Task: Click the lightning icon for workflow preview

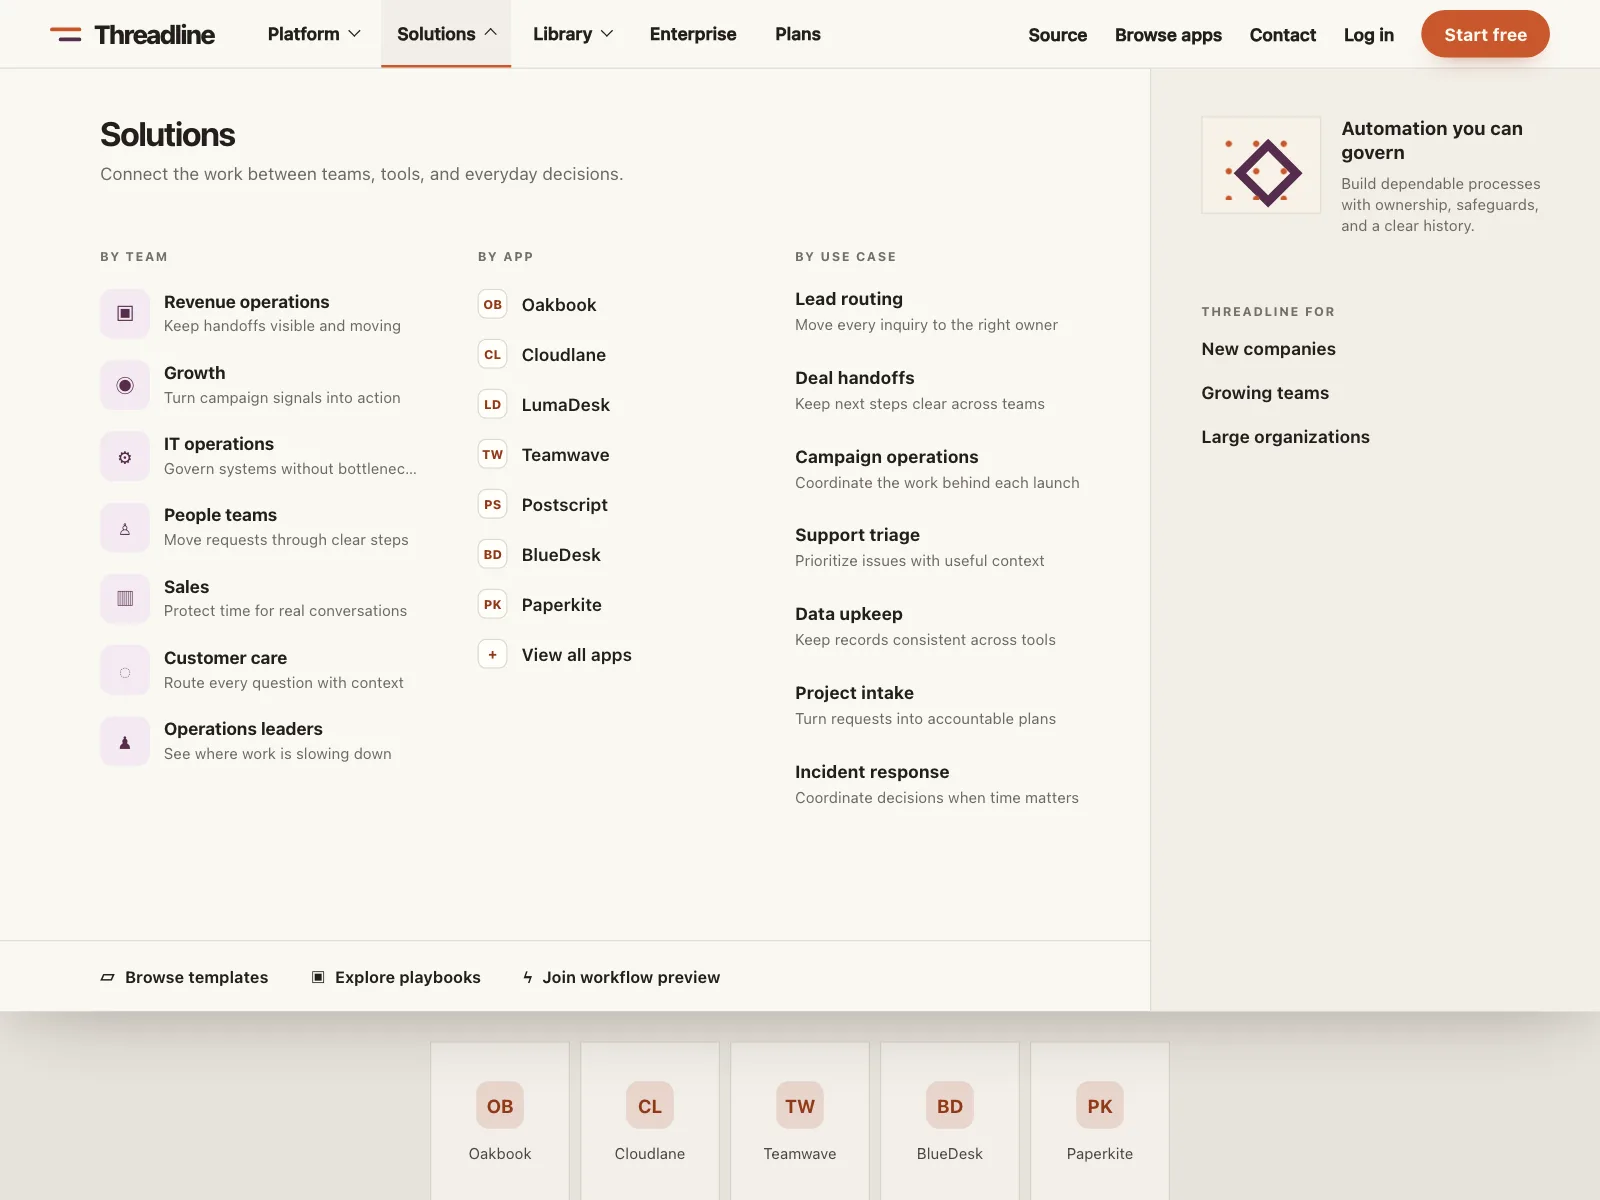Action: click(528, 977)
